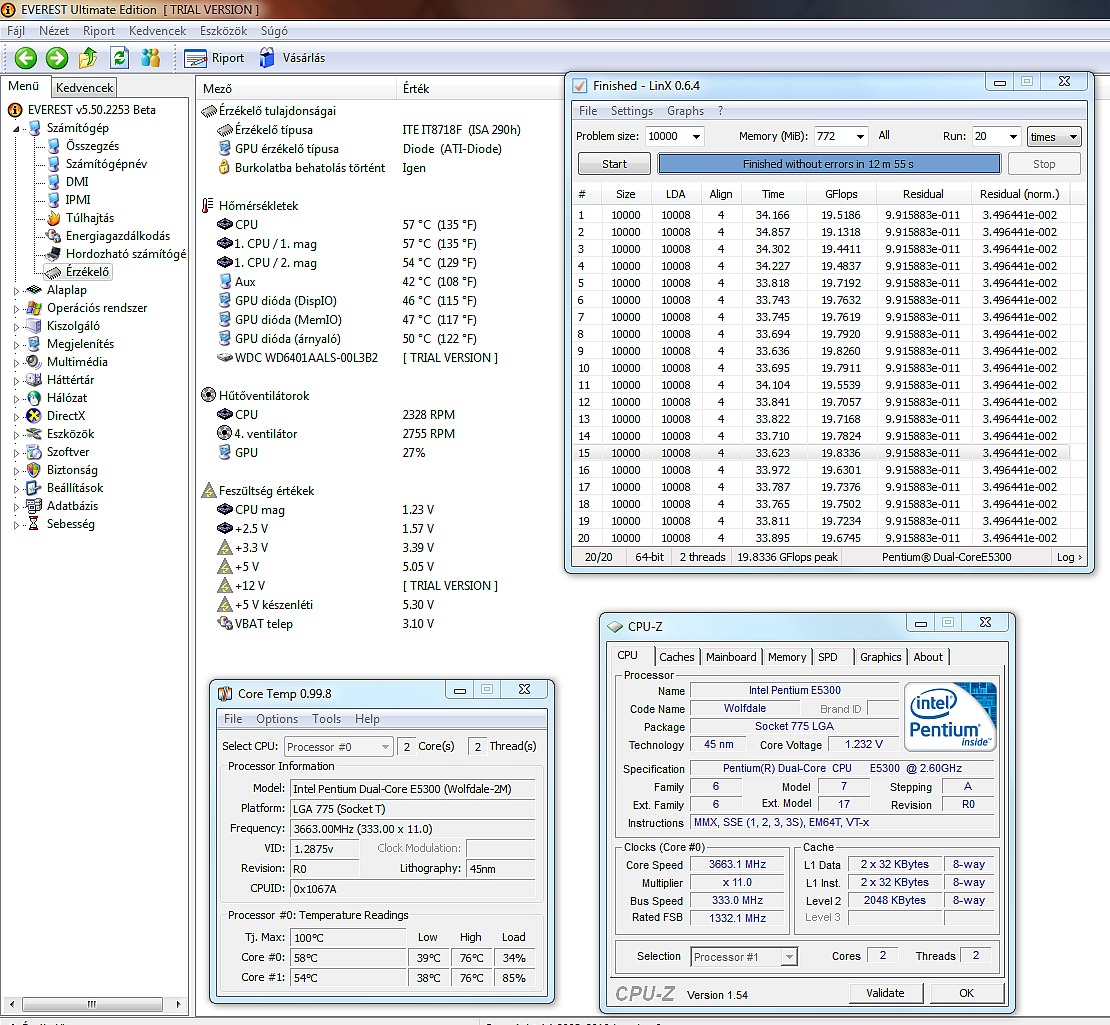Open LinX Problem size dropdown
This screenshot has width=1110, height=1025.
(697, 137)
